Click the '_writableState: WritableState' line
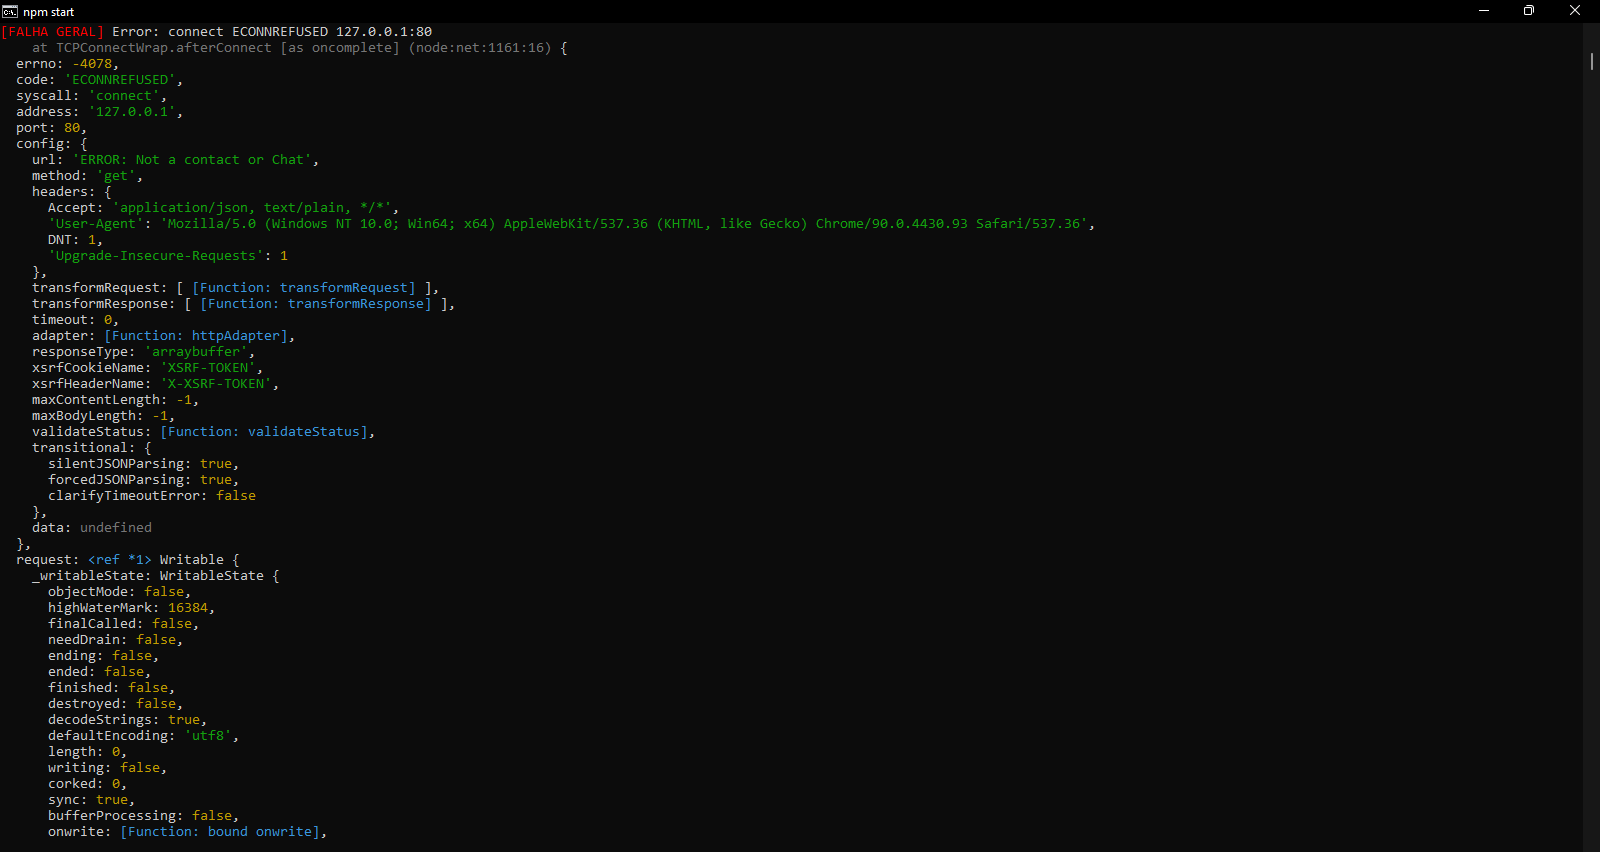 tap(156, 576)
